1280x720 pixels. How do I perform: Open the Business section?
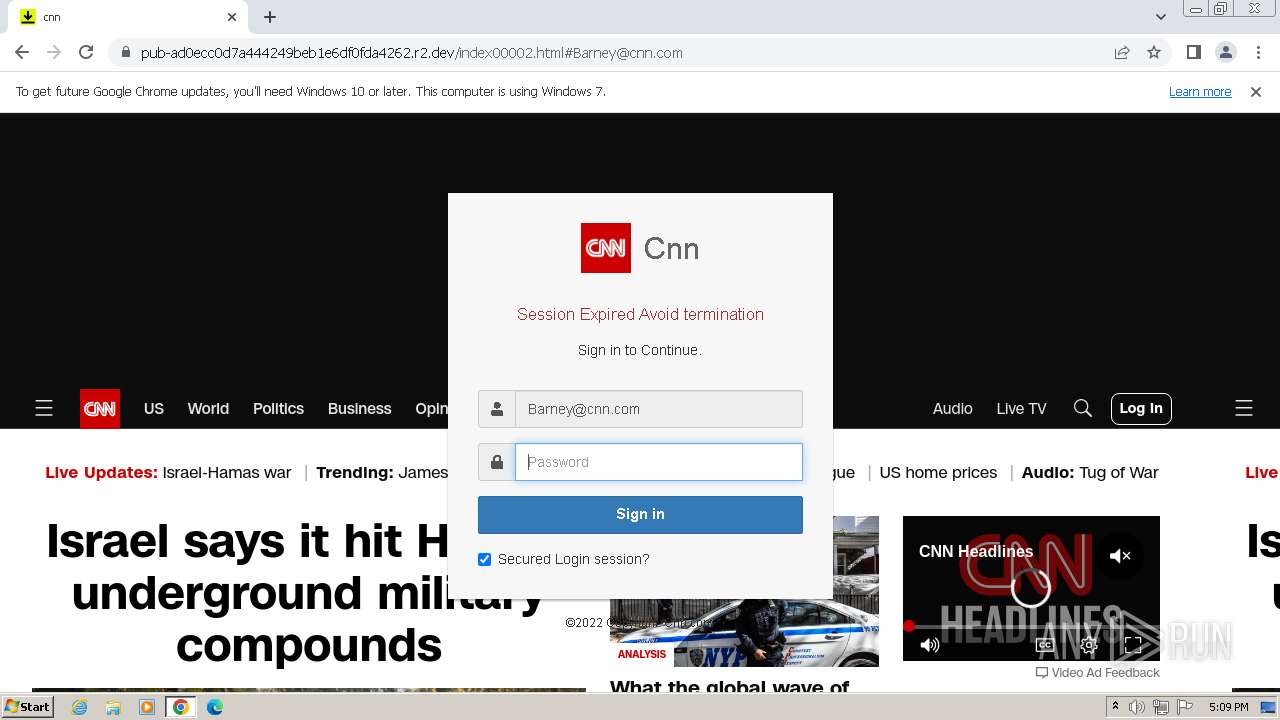coord(359,408)
